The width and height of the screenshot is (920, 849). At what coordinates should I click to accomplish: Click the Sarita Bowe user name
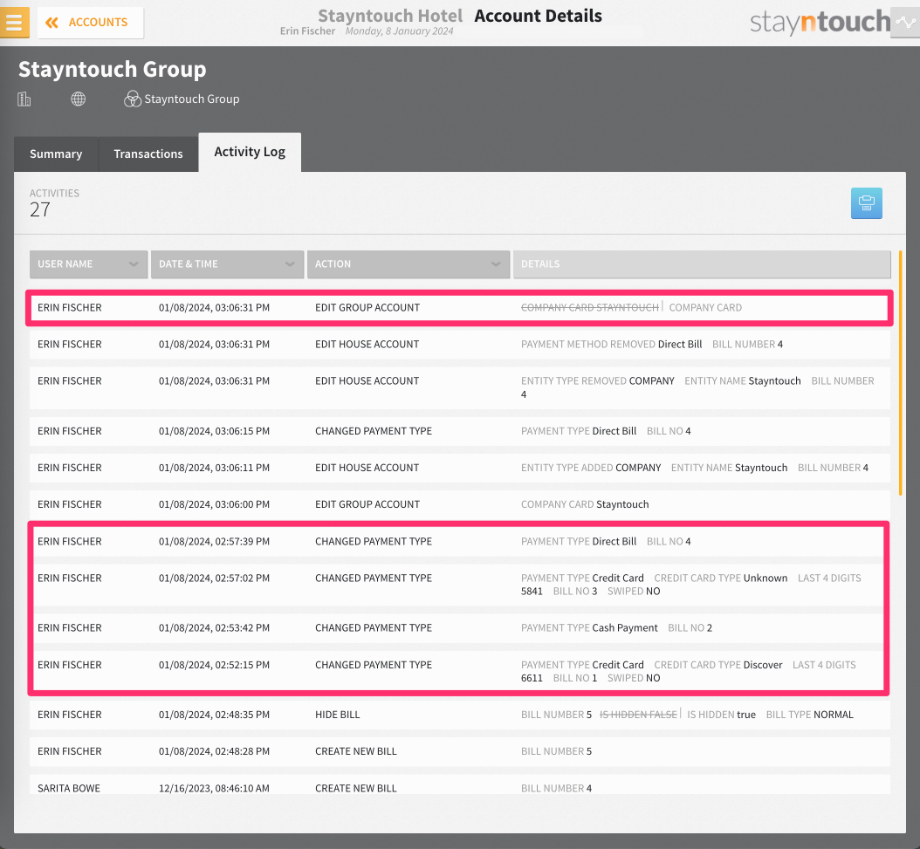(x=69, y=788)
